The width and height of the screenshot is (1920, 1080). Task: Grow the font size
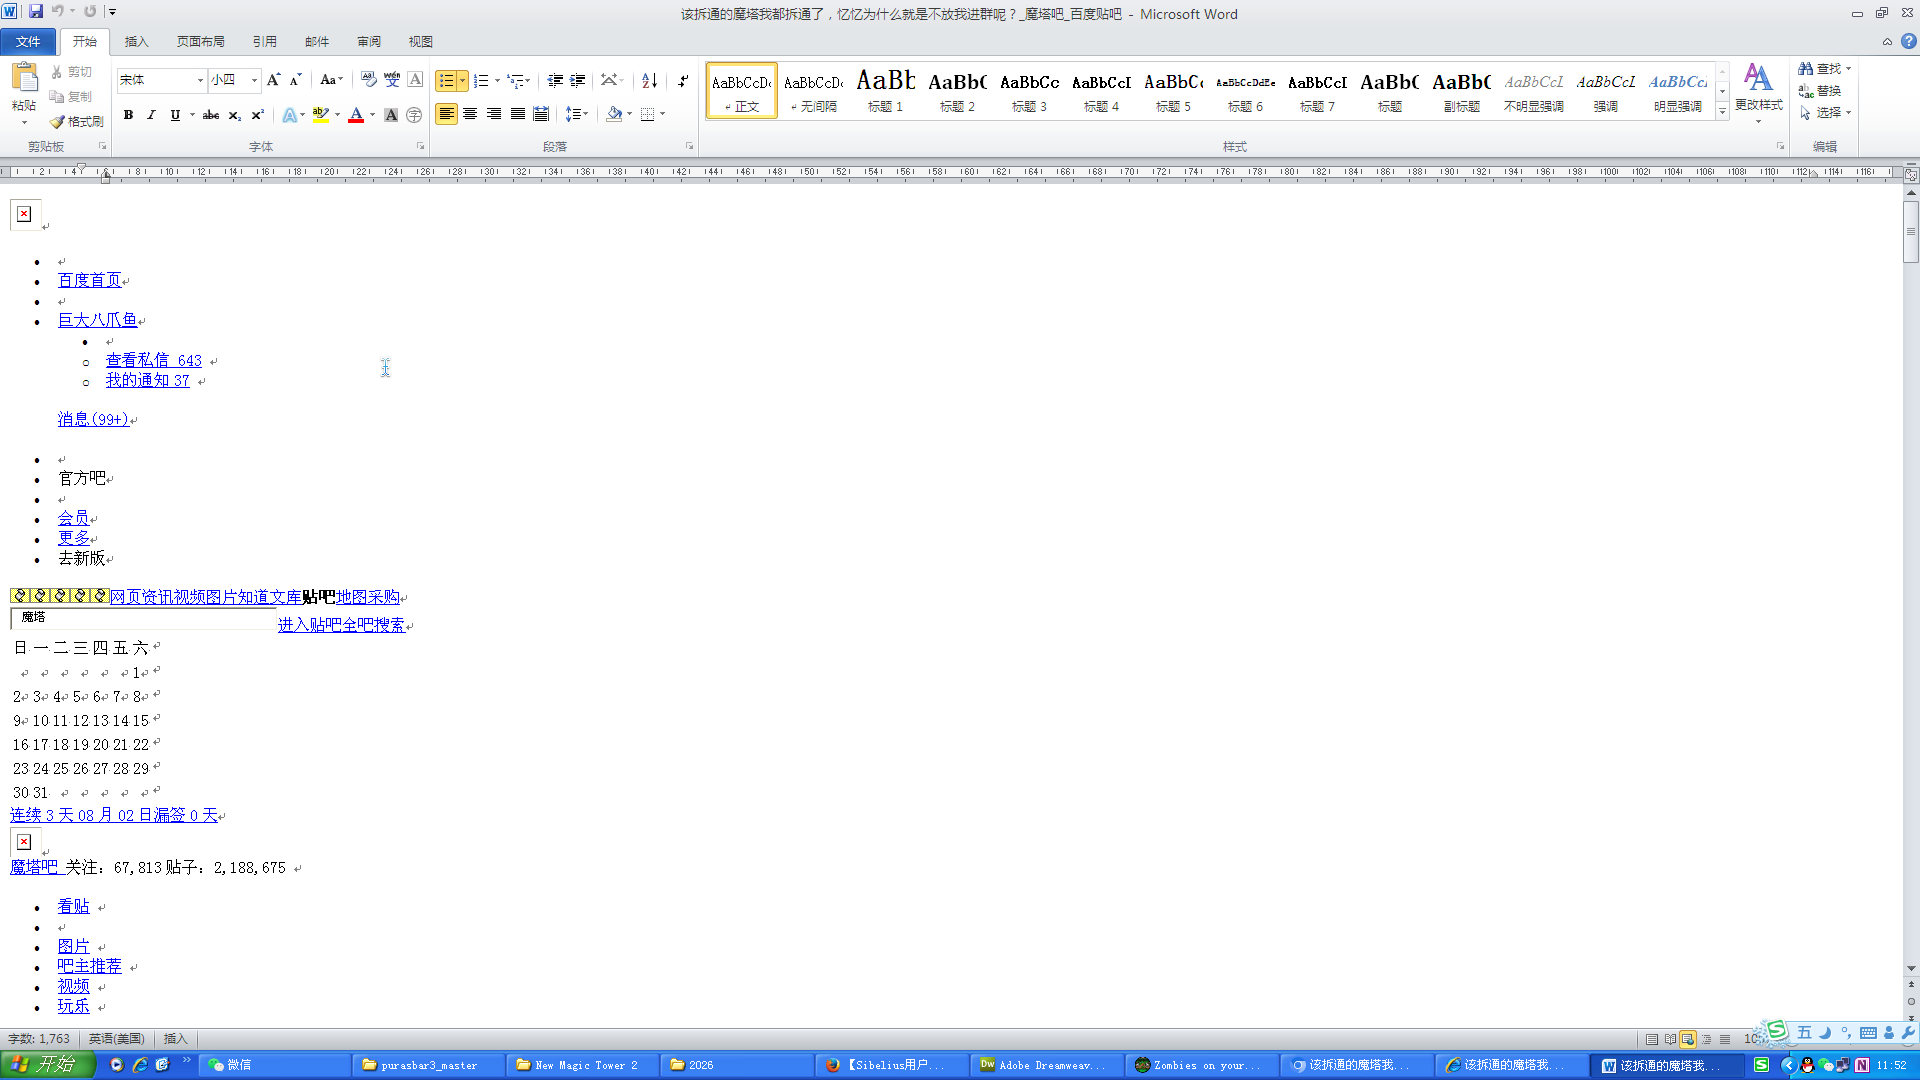[x=273, y=80]
